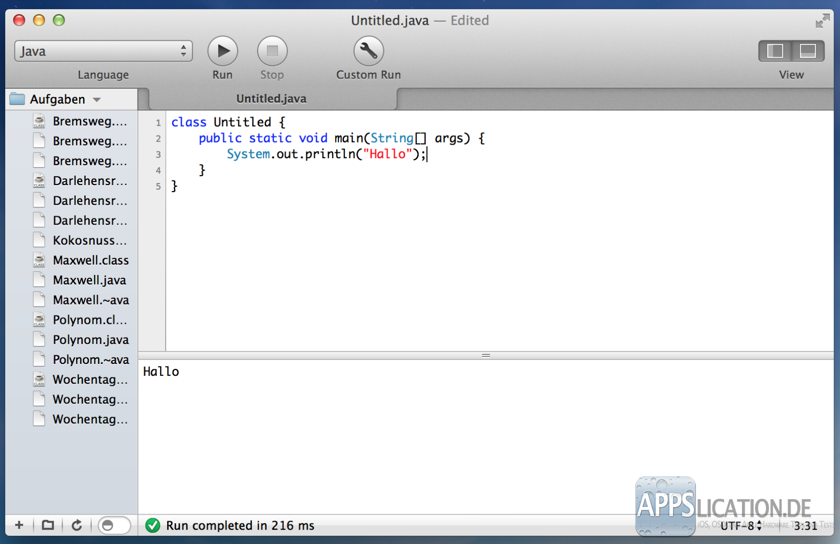The height and width of the screenshot is (544, 840).
Task: Click System keyword on line 3
Action: click(248, 154)
